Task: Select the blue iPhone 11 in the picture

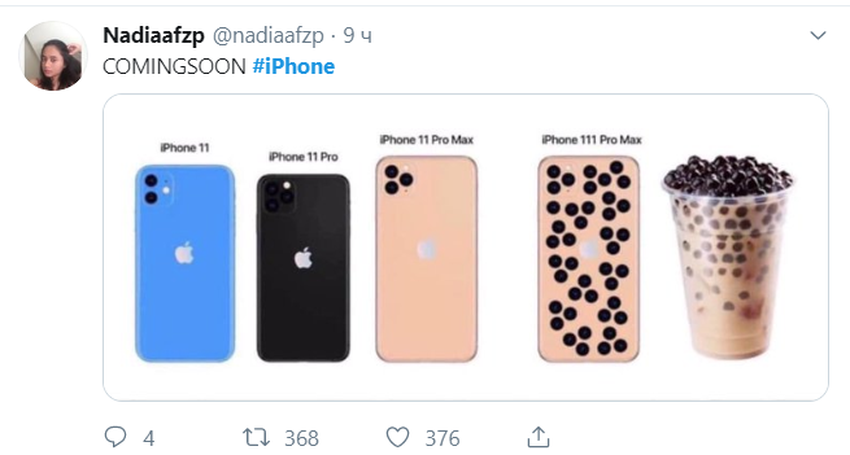Action: (x=185, y=262)
